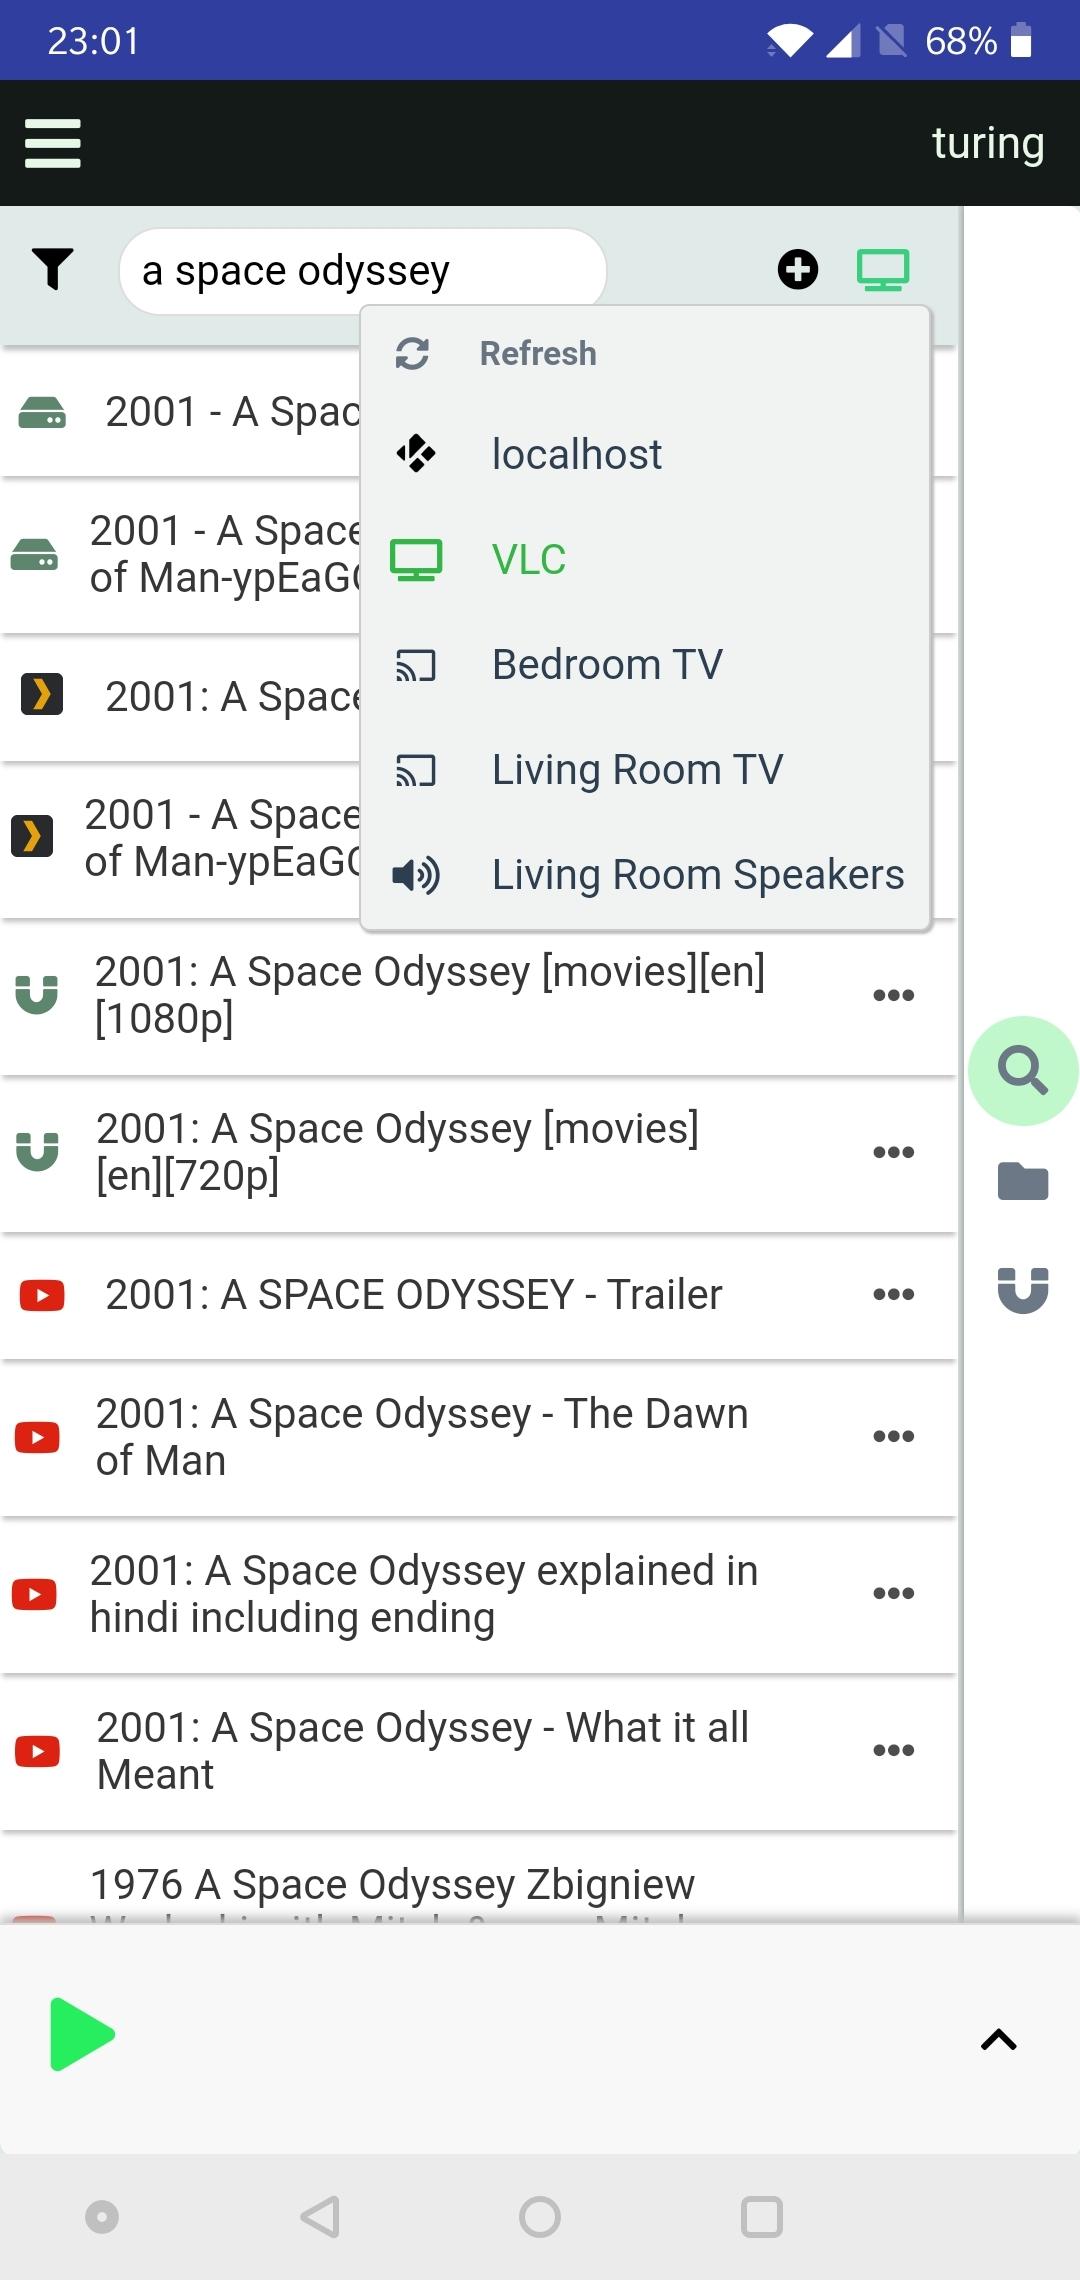Open options for the 1080p torrent result
Screen dimensions: 1080x2280
tap(893, 995)
